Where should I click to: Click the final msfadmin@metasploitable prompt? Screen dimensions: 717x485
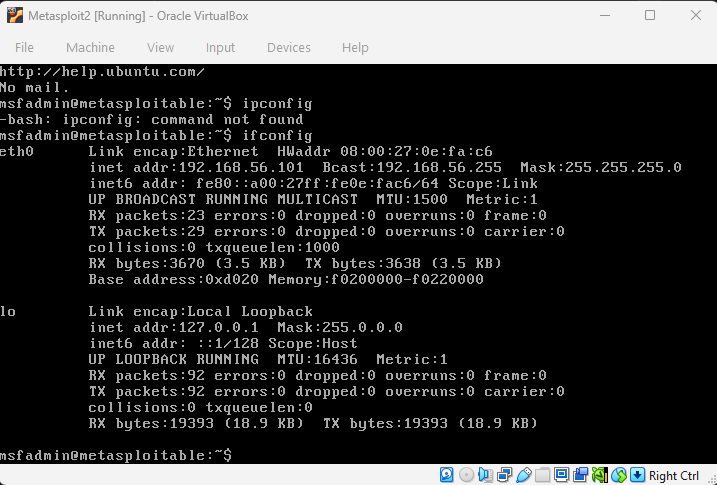[x=116, y=455]
